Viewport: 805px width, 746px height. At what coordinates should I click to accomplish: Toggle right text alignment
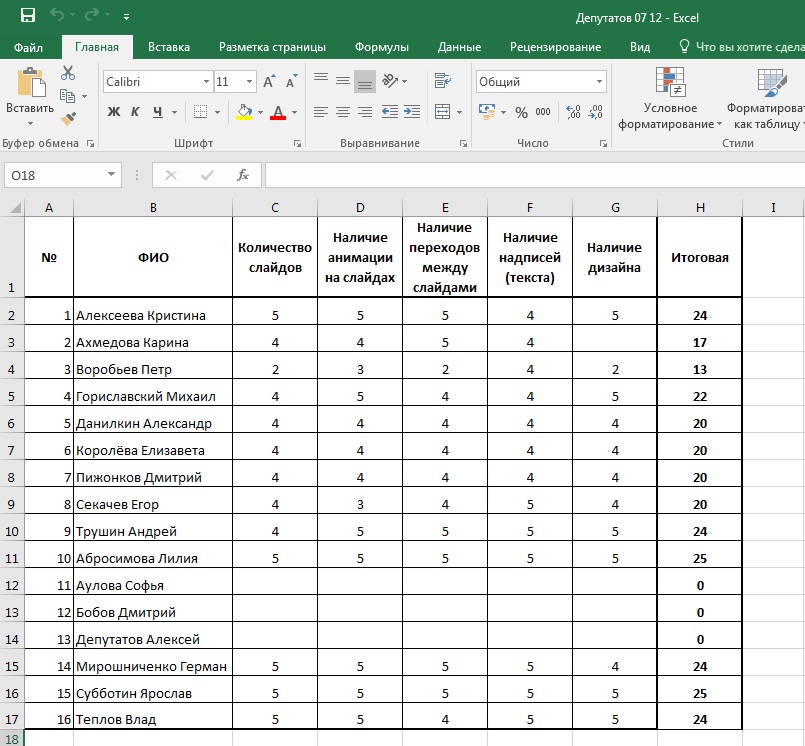365,112
